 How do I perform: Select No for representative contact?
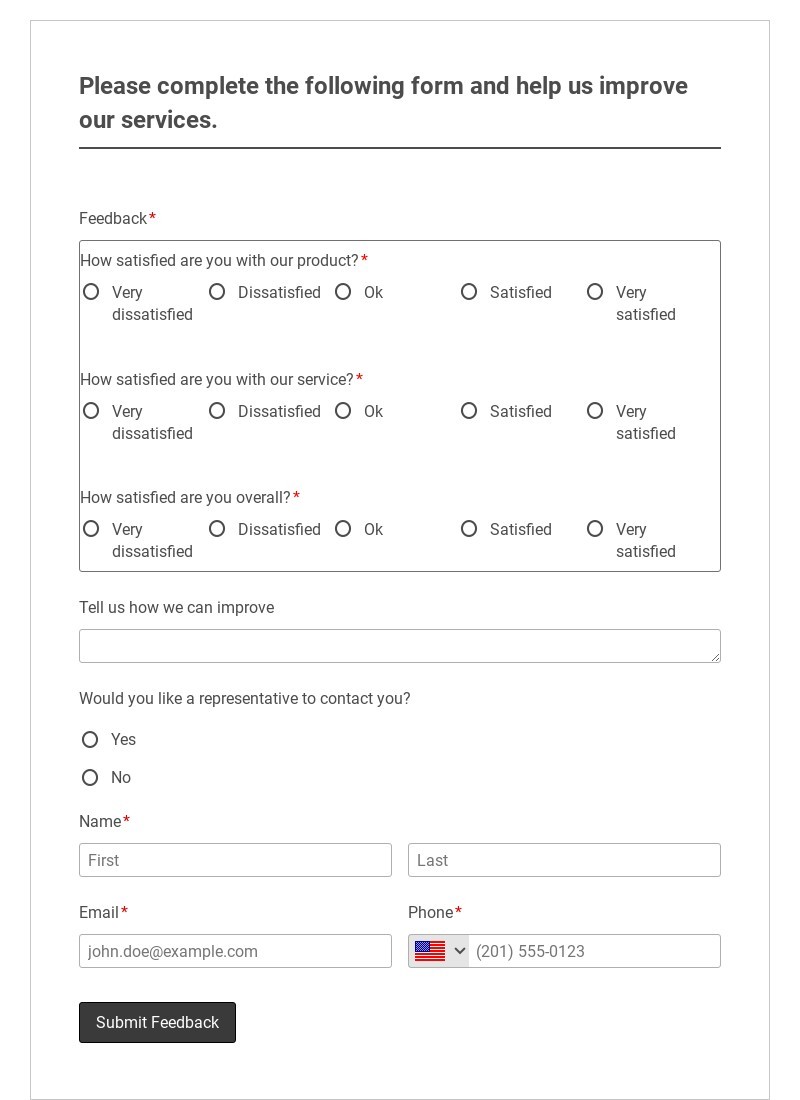coord(90,778)
